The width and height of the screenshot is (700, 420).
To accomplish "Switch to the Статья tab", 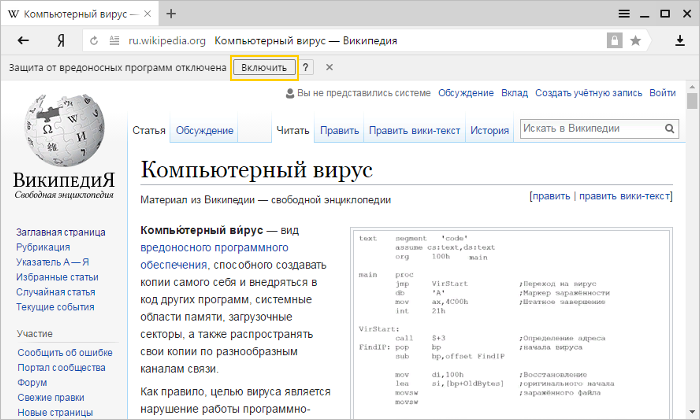I will (149, 130).
